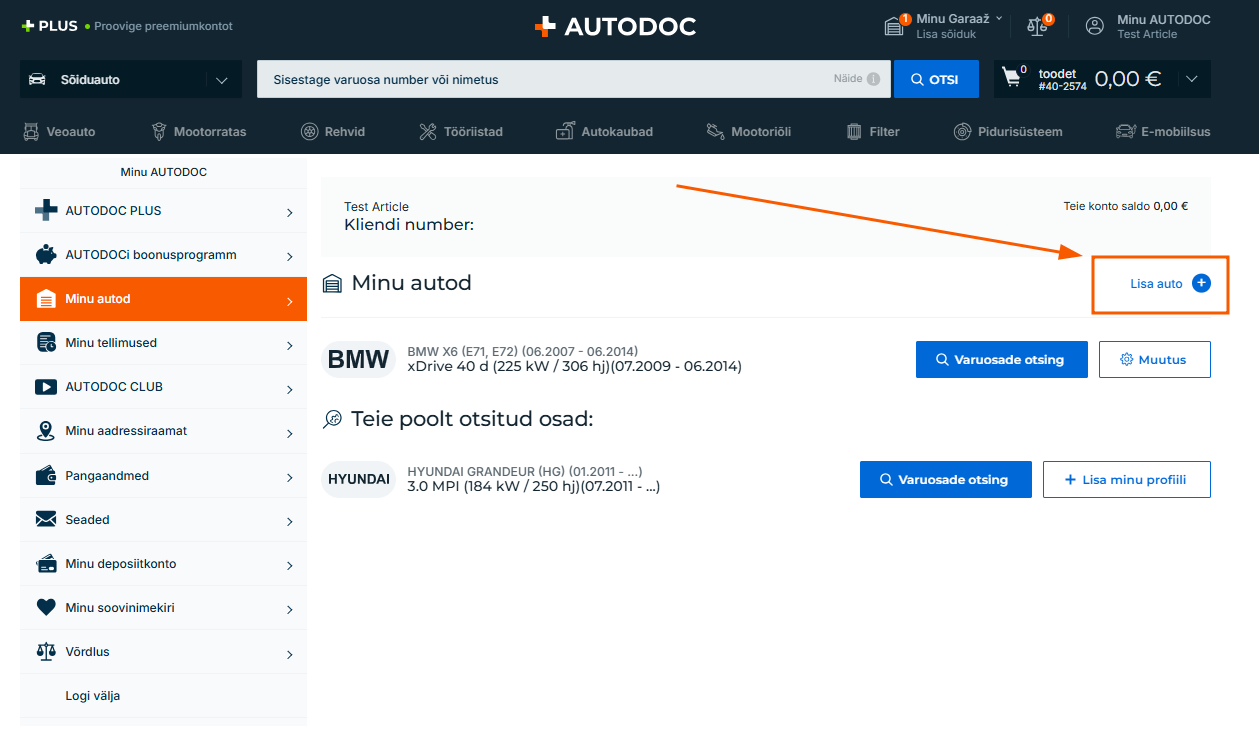Open Minu tellimused in the sidebar
Screen dimensions: 1259x756
coord(163,343)
